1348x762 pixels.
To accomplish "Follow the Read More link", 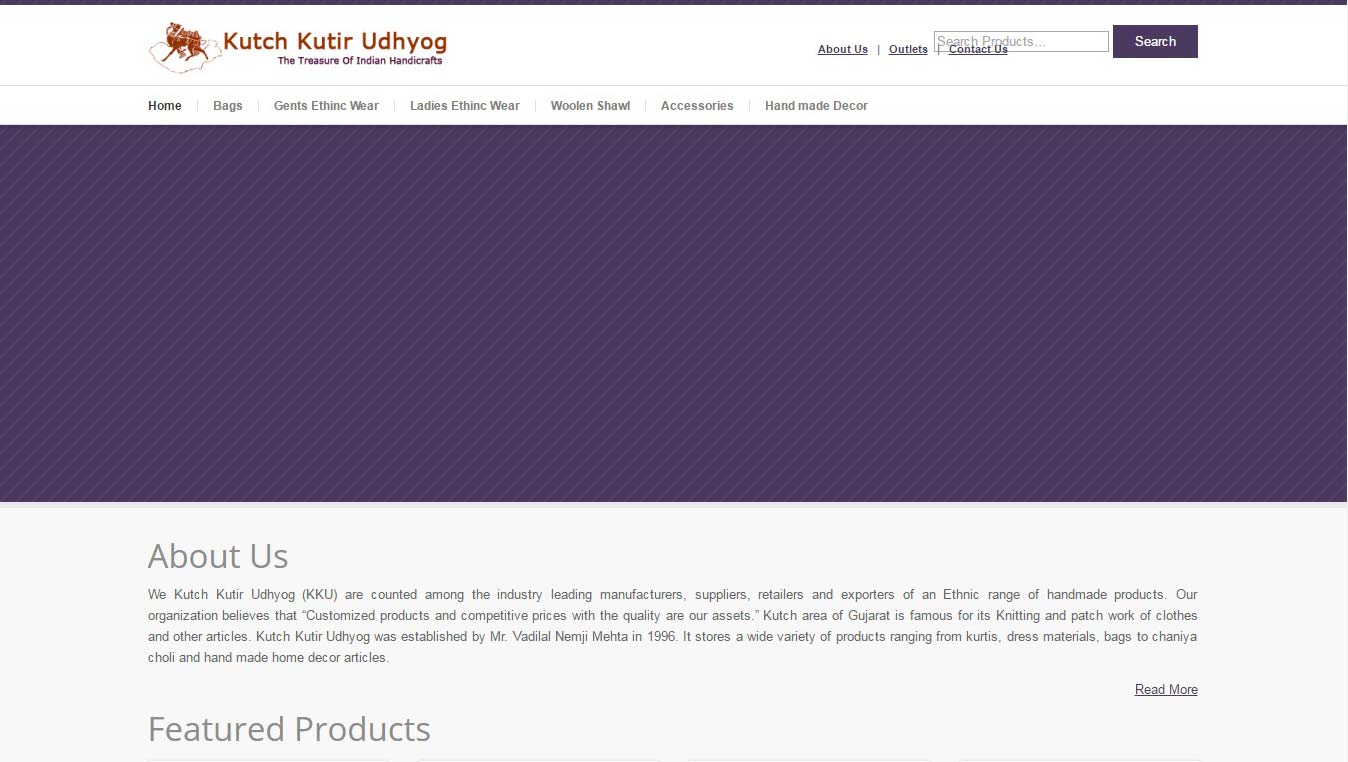I will click(1165, 689).
